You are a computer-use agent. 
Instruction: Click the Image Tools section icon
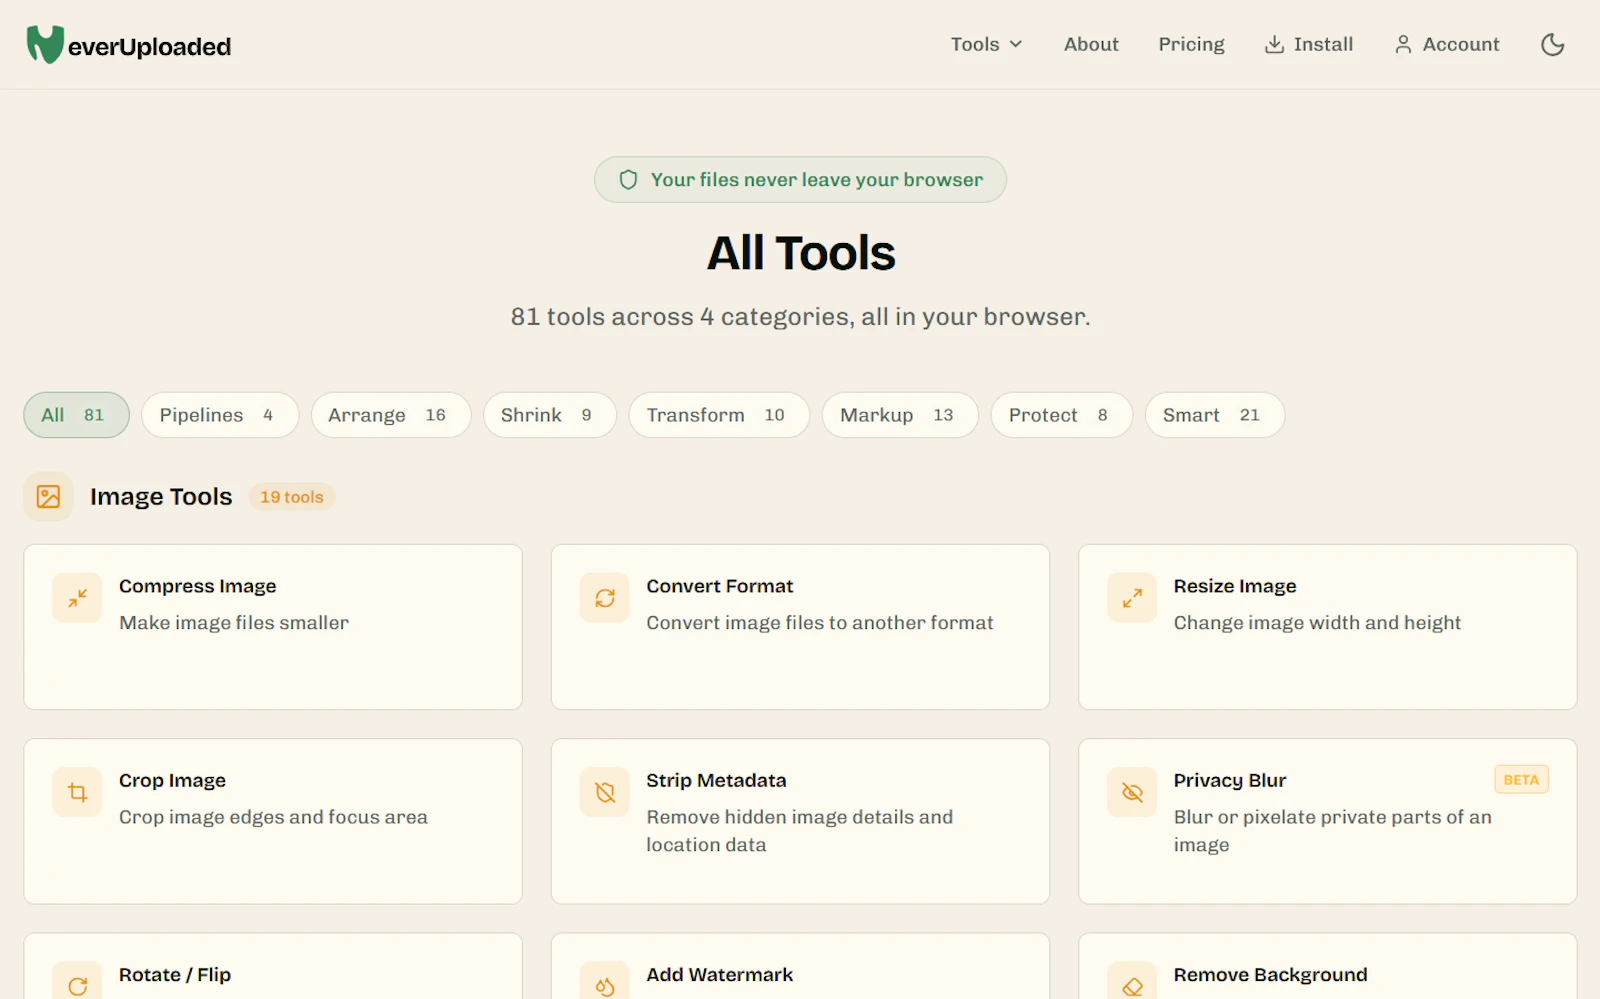pos(48,497)
